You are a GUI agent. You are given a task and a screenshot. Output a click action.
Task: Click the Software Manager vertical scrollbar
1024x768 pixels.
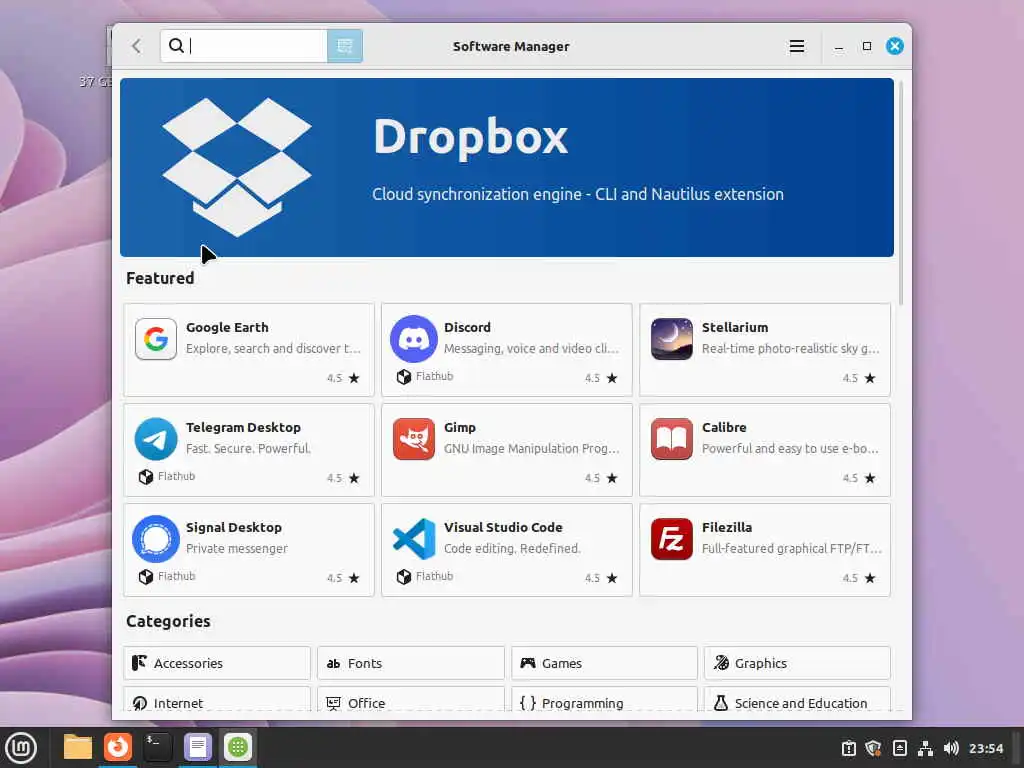[x=901, y=193]
